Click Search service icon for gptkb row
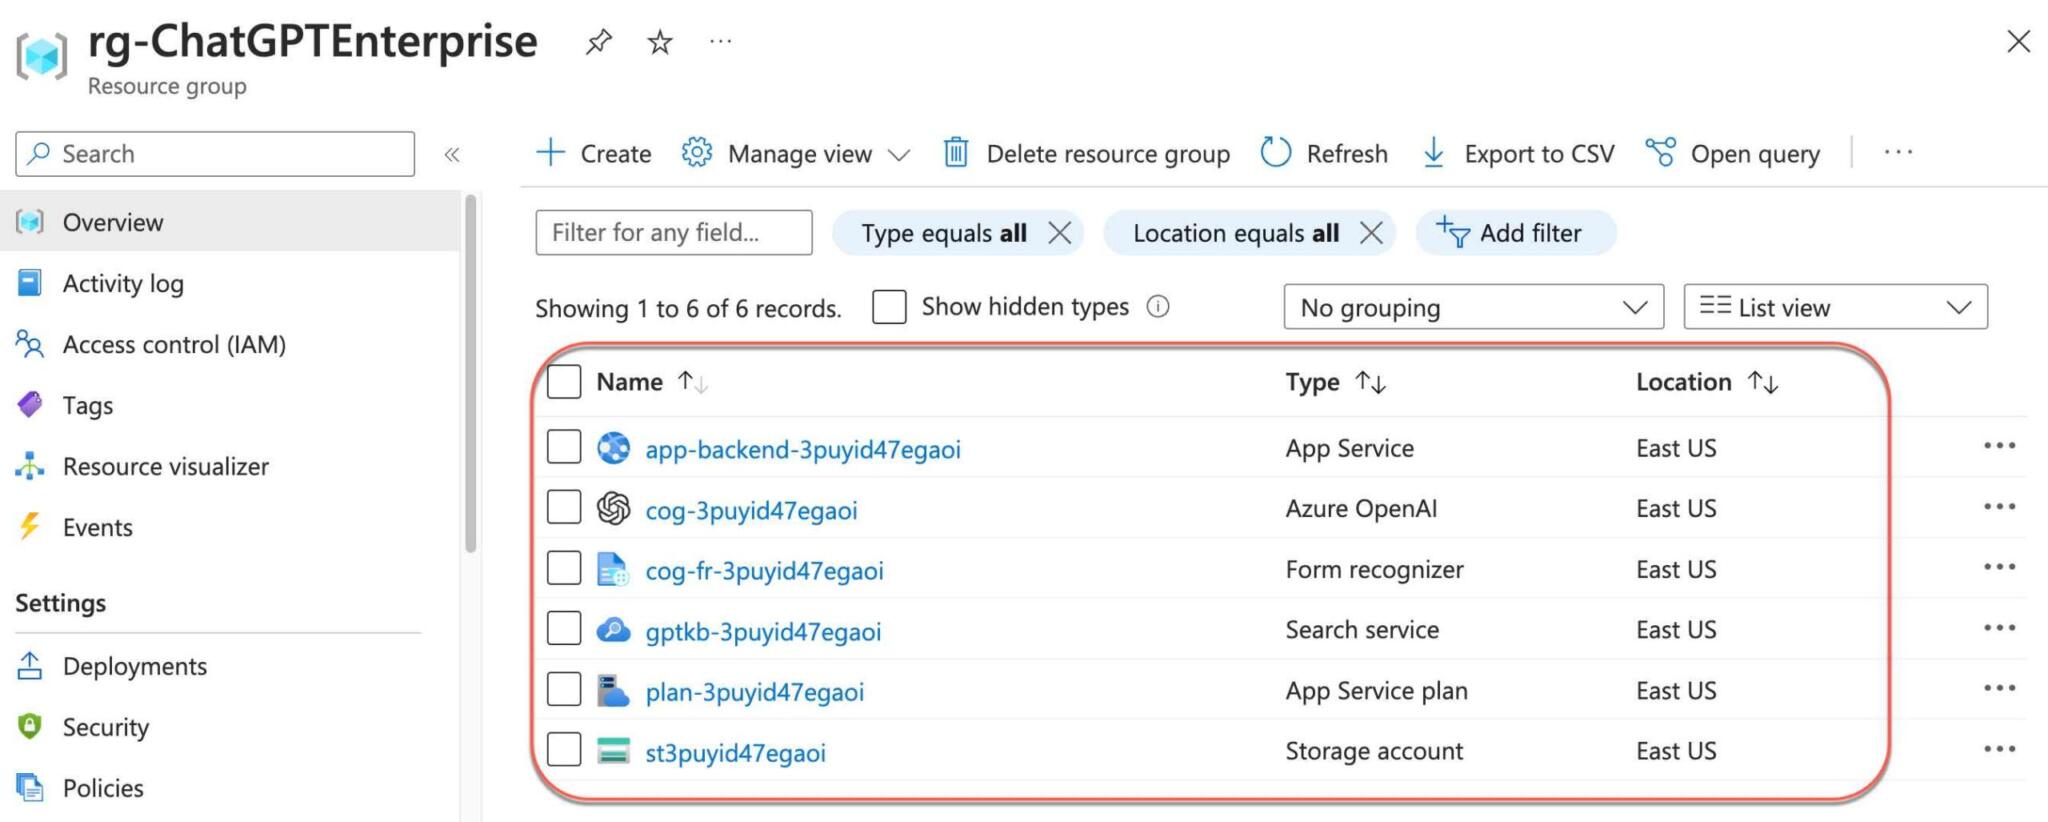The height and width of the screenshot is (822, 2048). [x=613, y=630]
